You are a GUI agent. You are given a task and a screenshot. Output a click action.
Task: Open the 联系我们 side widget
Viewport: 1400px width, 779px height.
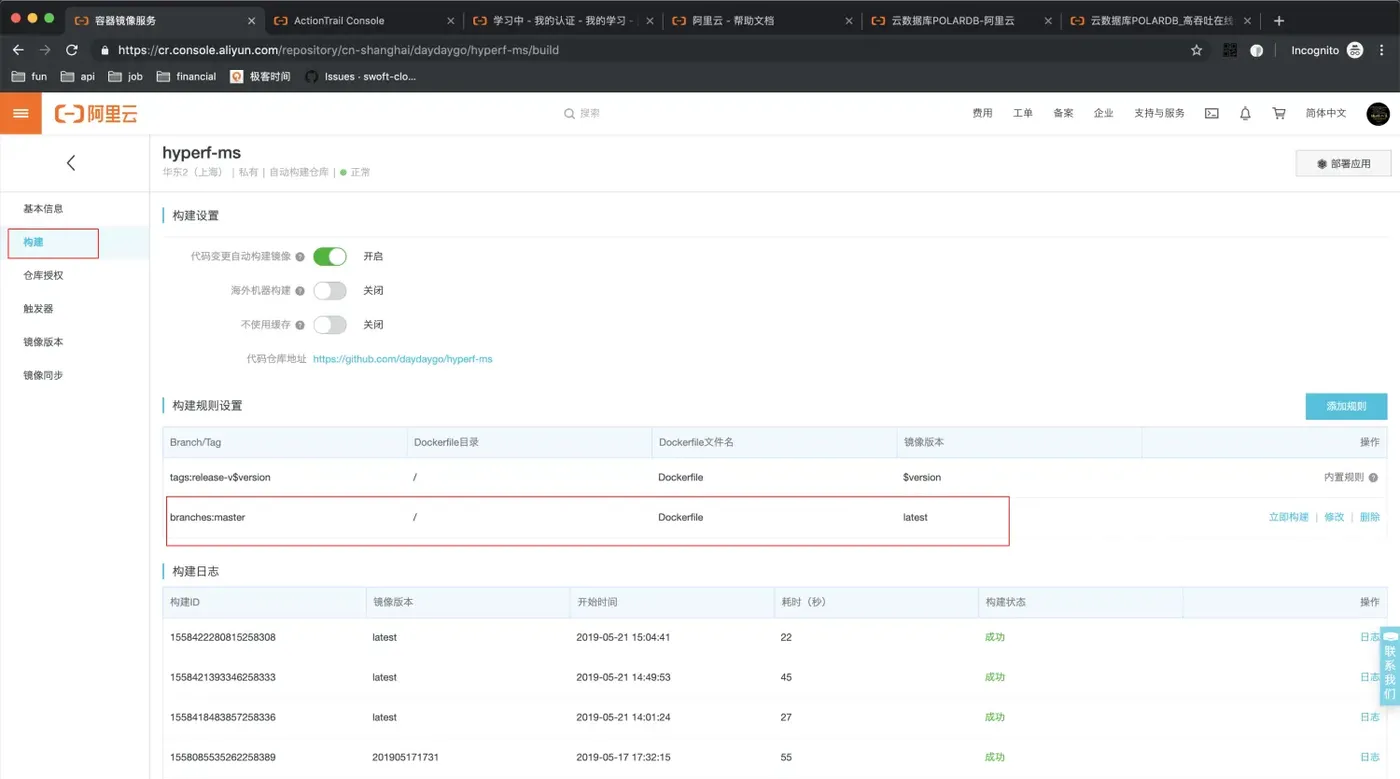(x=1389, y=667)
